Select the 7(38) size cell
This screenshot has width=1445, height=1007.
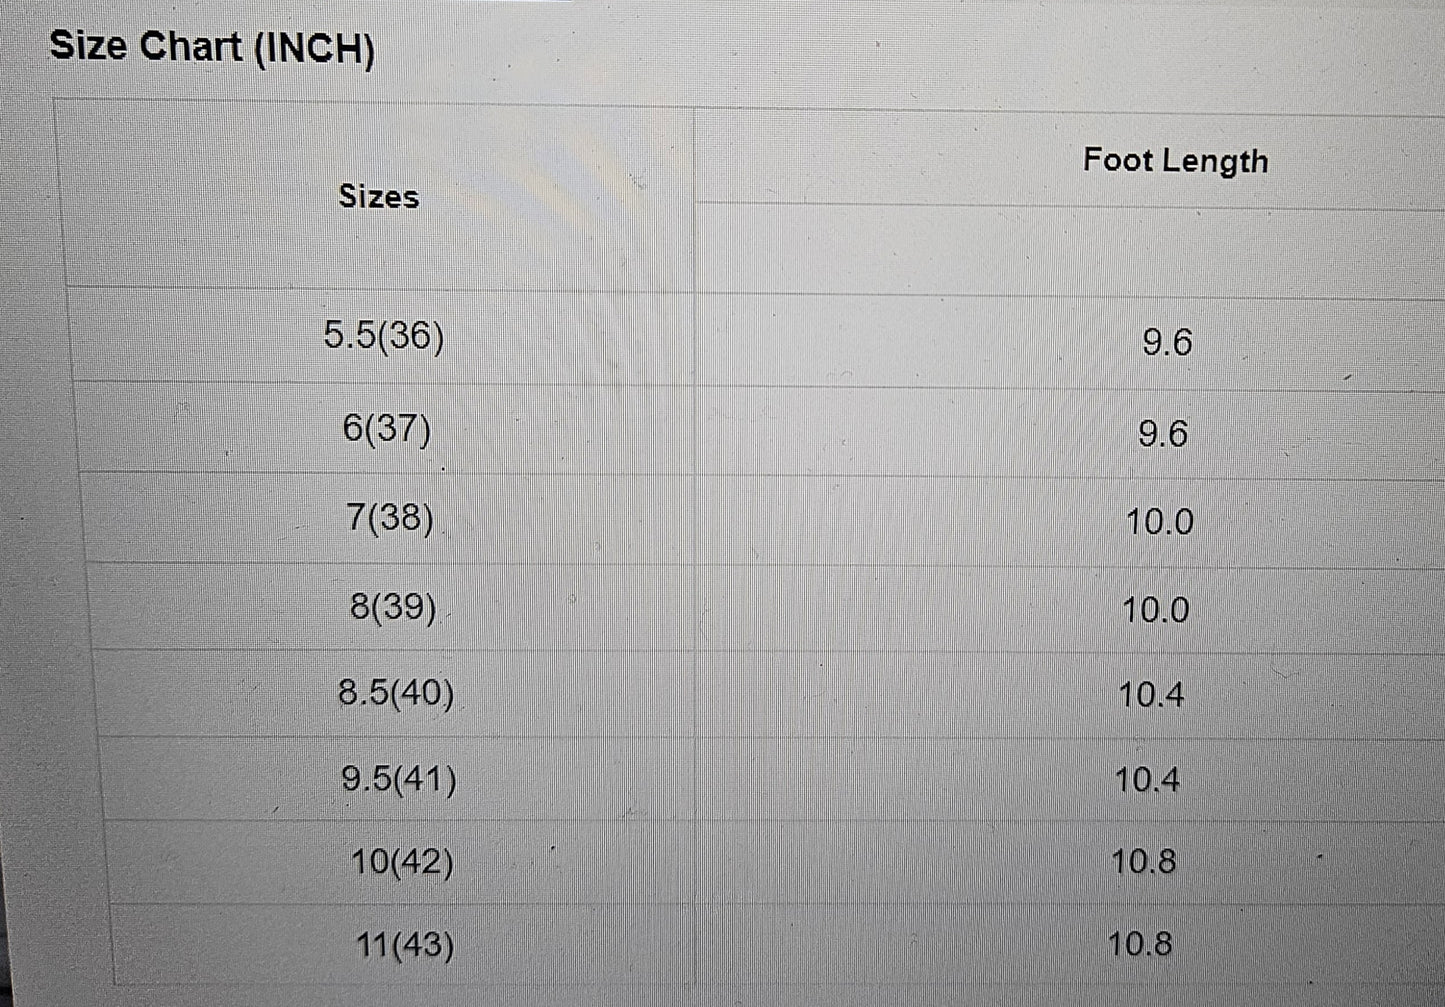click(x=390, y=518)
